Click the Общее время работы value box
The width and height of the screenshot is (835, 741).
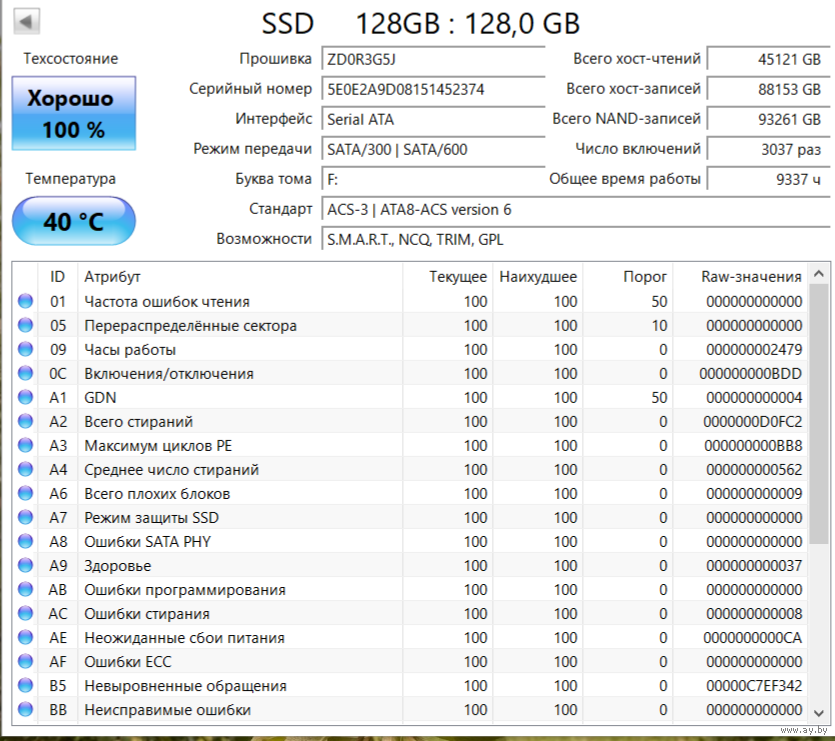coord(767,180)
